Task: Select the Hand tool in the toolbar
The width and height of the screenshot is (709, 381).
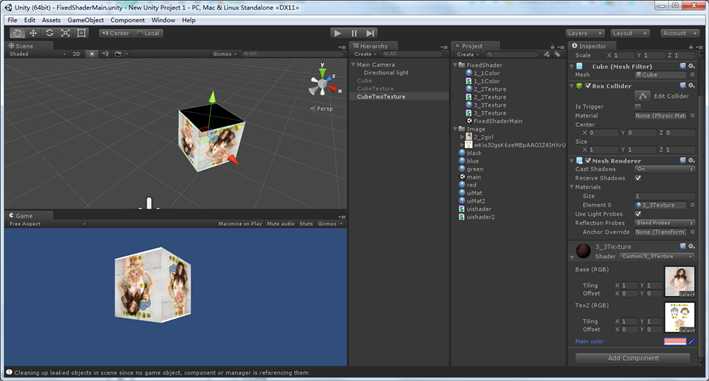Action: click(18, 33)
